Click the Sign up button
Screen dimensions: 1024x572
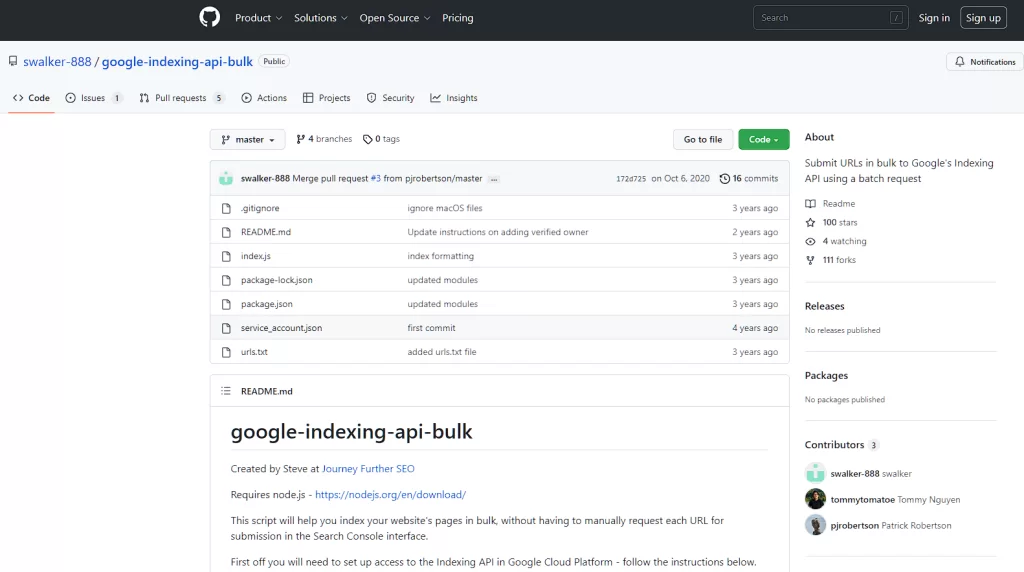pos(983,18)
